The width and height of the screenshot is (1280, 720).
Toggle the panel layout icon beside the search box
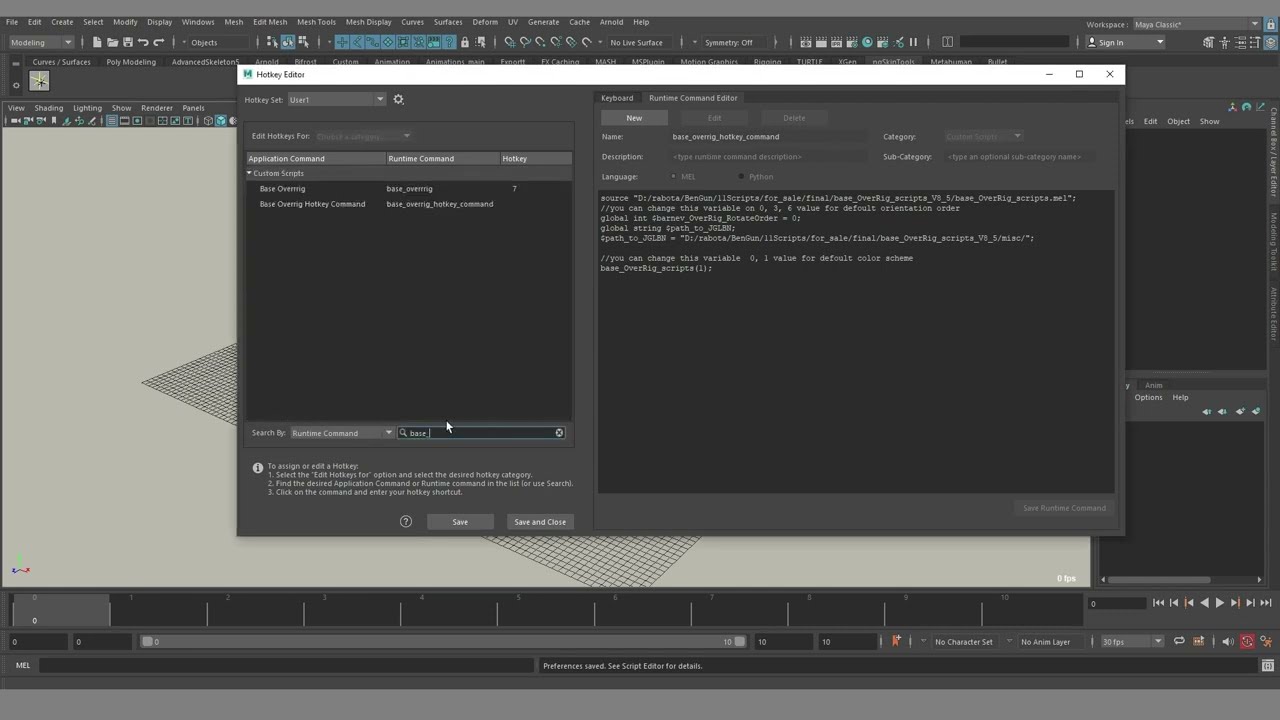(947, 42)
